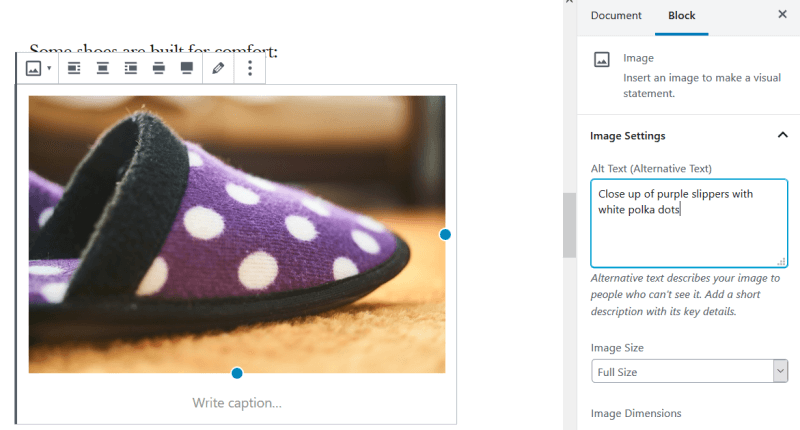Click in the Alt Text field
The height and width of the screenshot is (430, 800).
[689, 223]
